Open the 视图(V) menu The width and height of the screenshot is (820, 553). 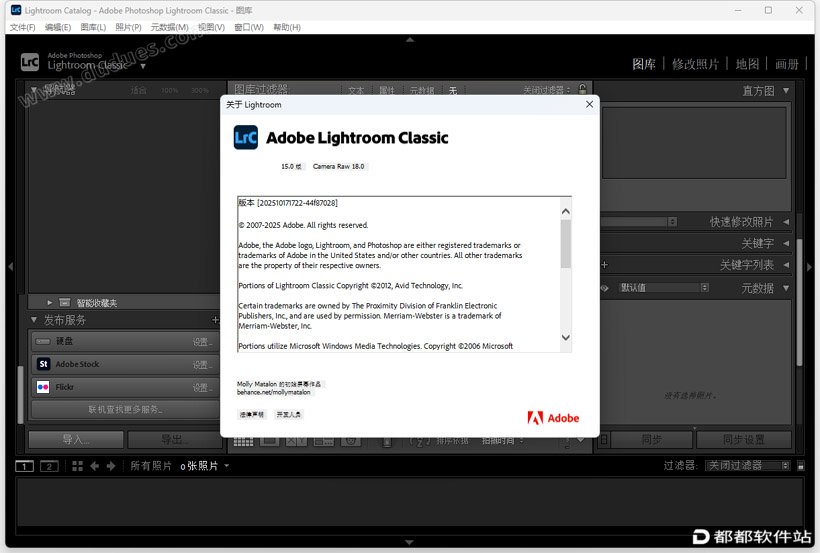pyautogui.click(x=211, y=27)
